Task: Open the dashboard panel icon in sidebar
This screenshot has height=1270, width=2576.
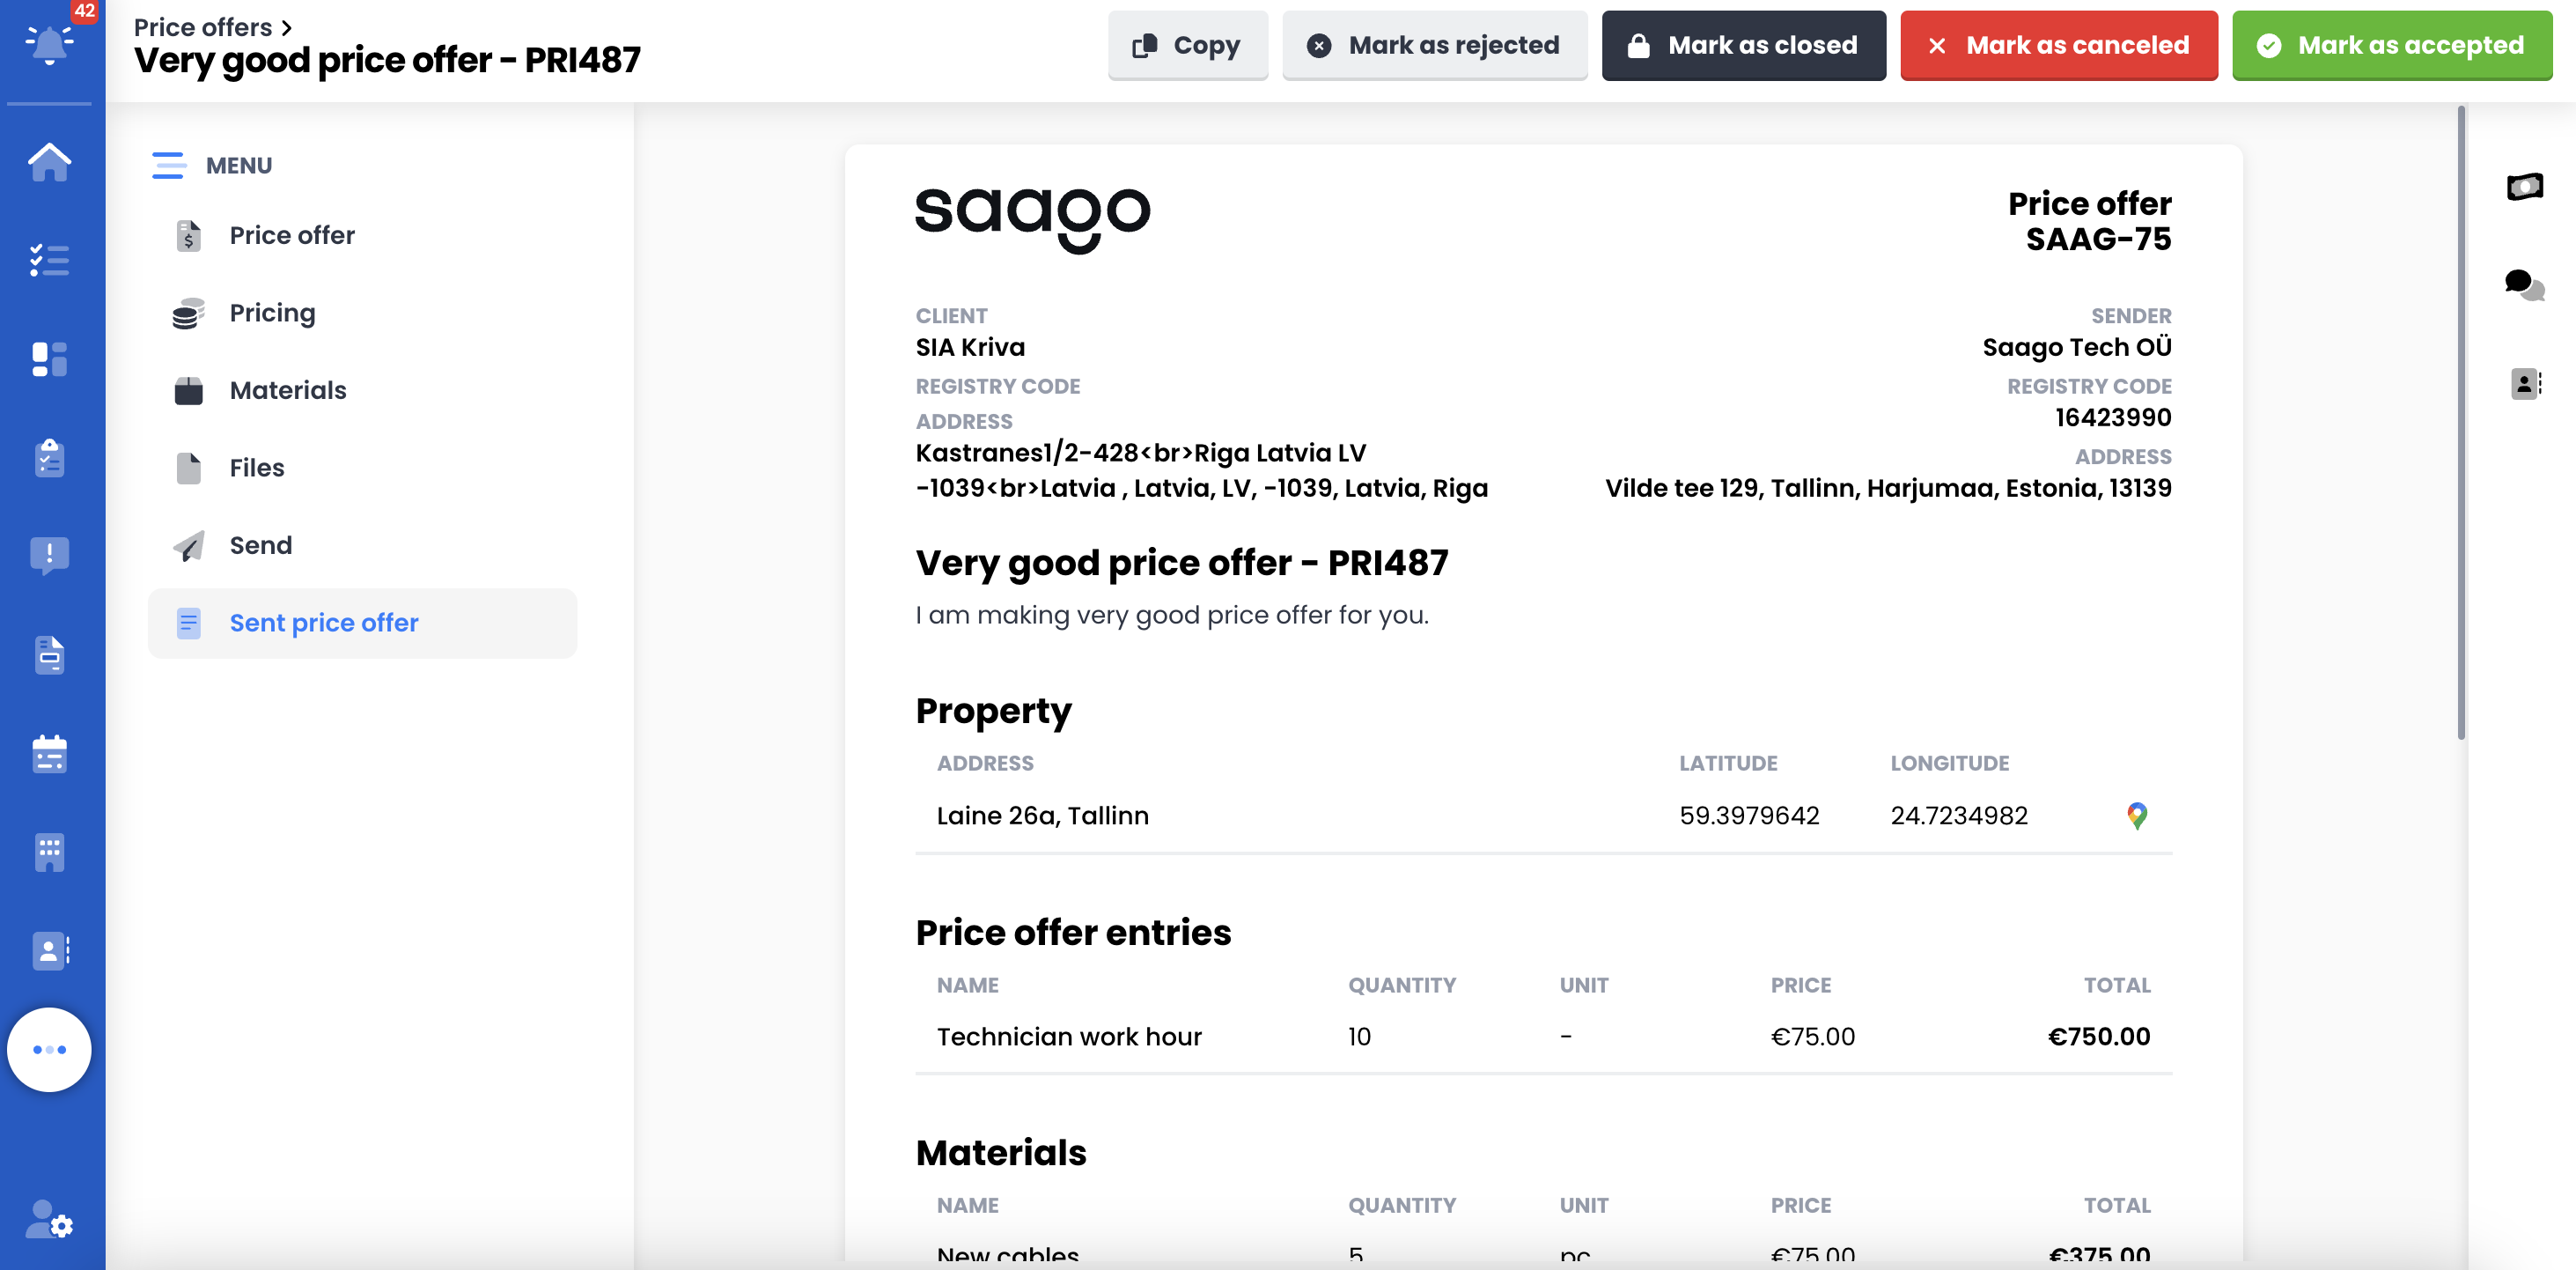Action: click(50, 360)
